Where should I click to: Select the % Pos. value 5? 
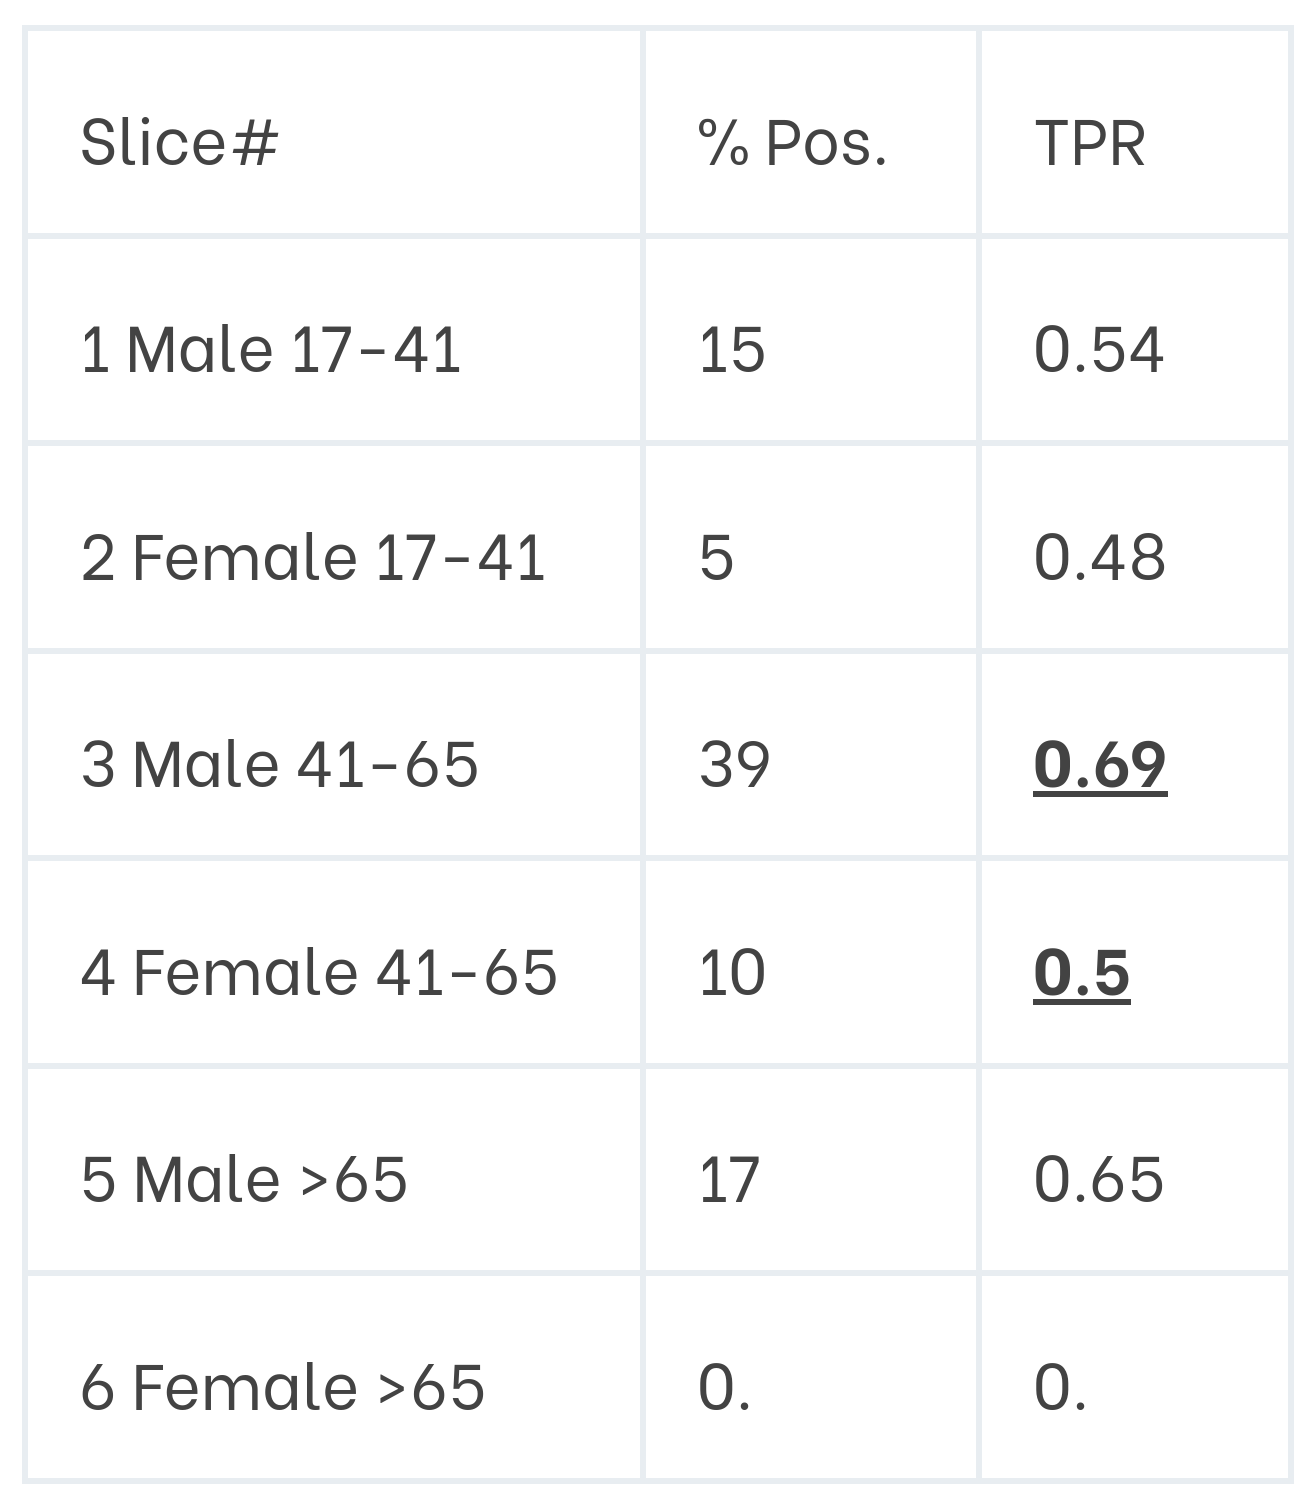pos(716,557)
